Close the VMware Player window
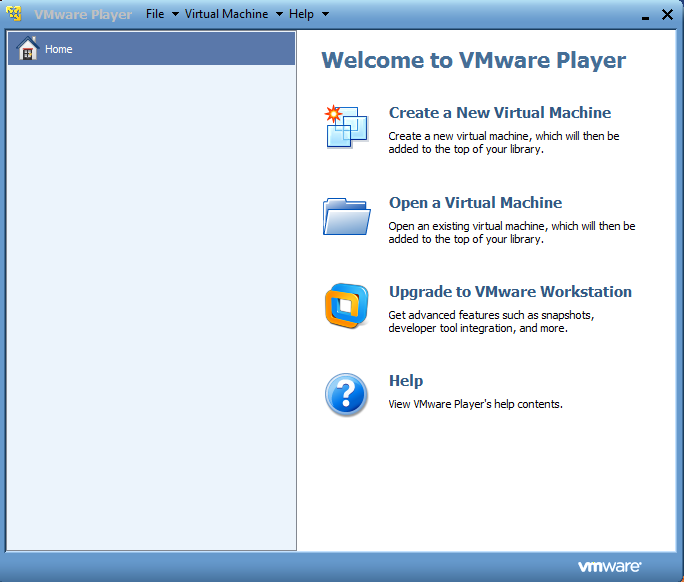 point(667,14)
